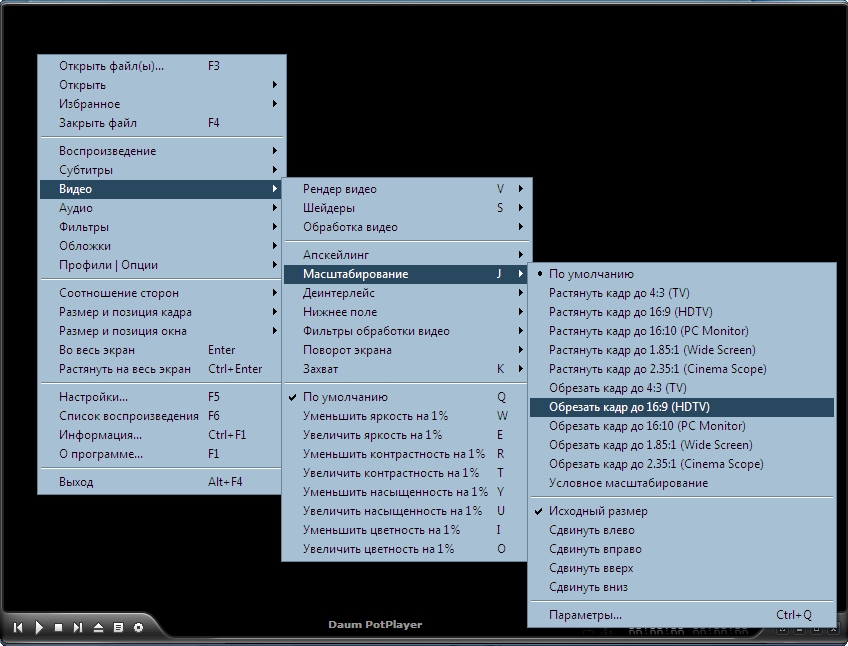The width and height of the screenshot is (848, 646).
Task: Click the settings gear icon in control bar
Action: [138, 627]
